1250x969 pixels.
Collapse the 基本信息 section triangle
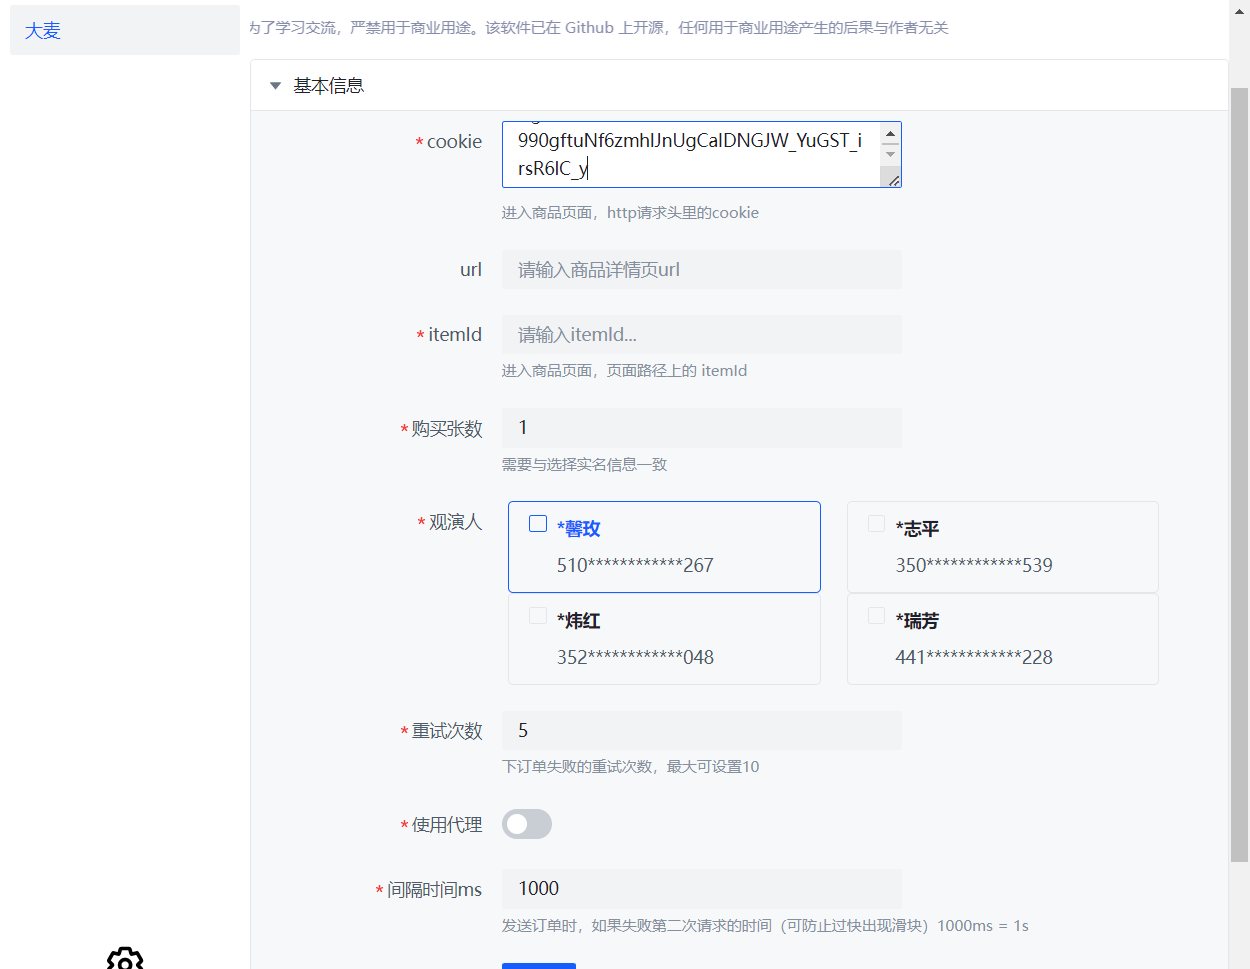276,86
